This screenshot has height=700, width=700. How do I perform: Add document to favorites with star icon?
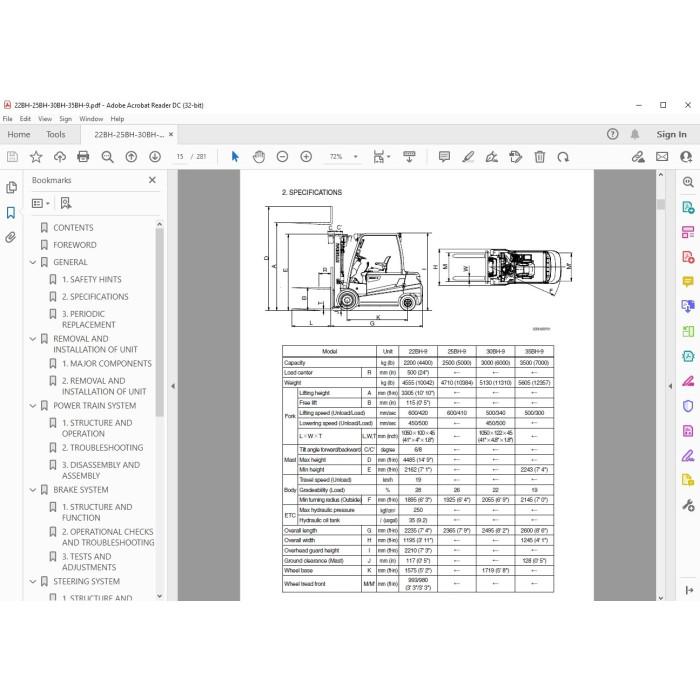pos(36,157)
